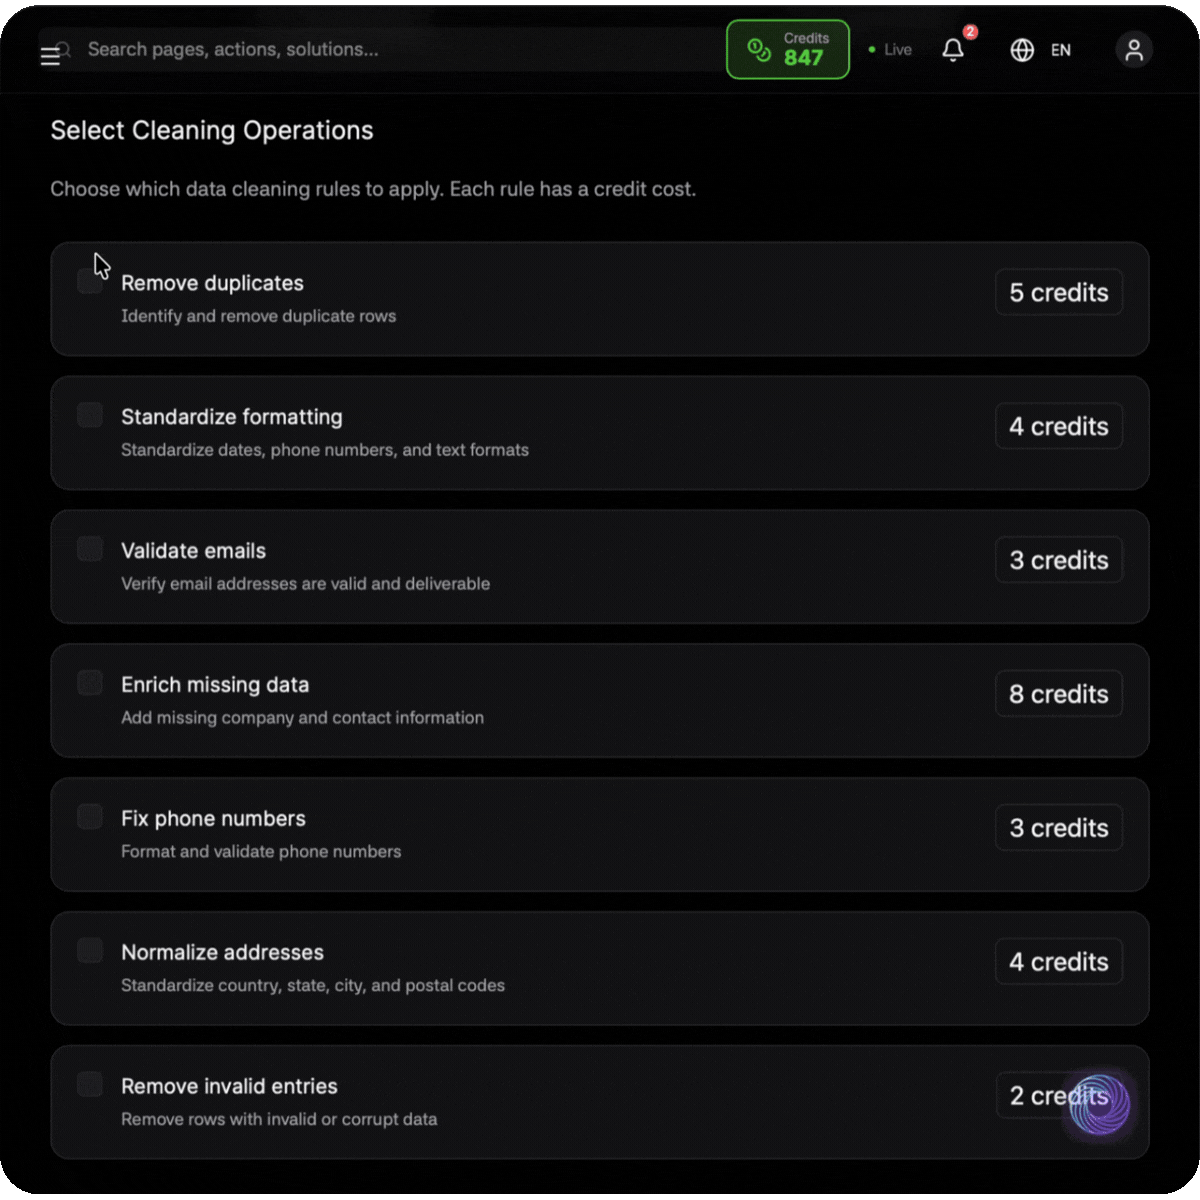The width and height of the screenshot is (1200, 1200).
Task: Select the Enrich missing data checkbox
Action: [90, 683]
